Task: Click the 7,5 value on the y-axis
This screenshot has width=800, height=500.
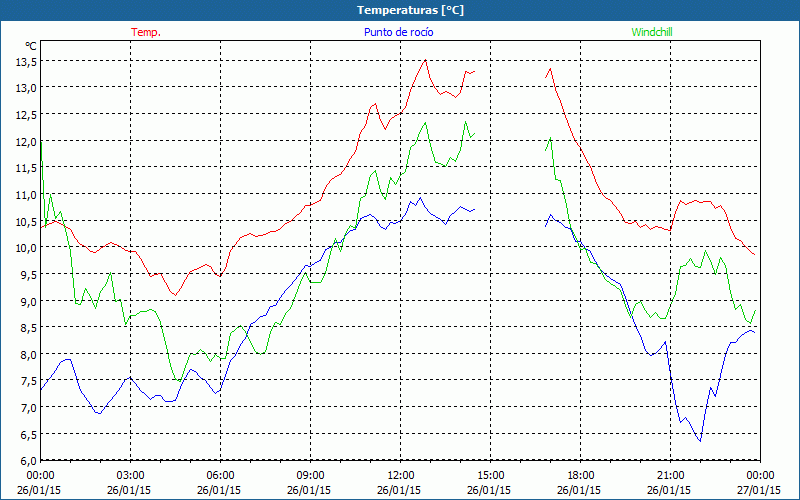Action: 29,381
